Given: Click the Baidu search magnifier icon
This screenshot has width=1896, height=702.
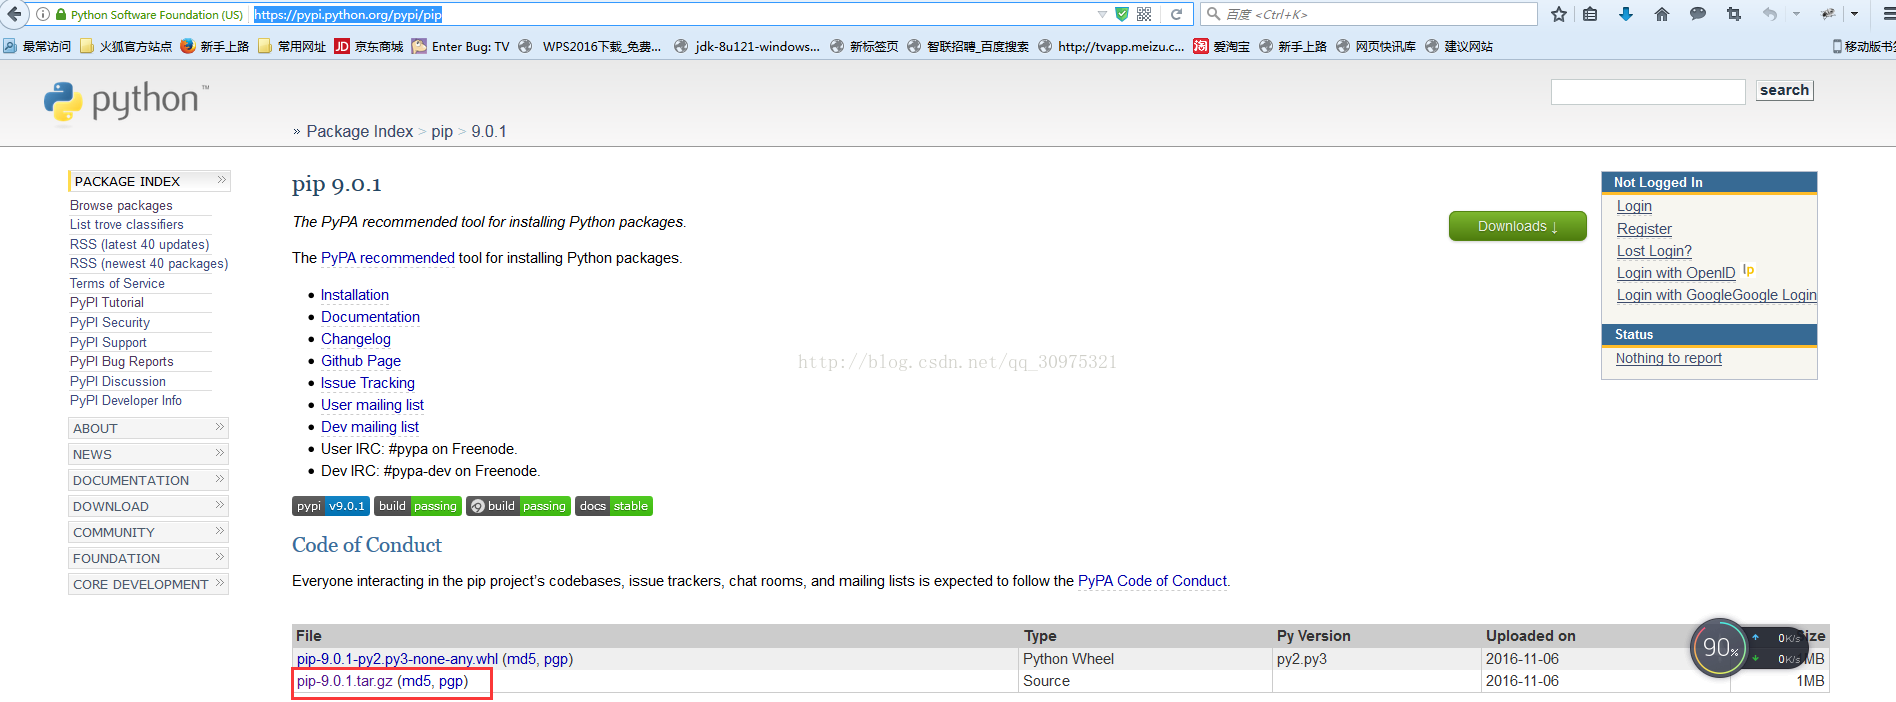Looking at the screenshot, I should tap(1214, 14).
